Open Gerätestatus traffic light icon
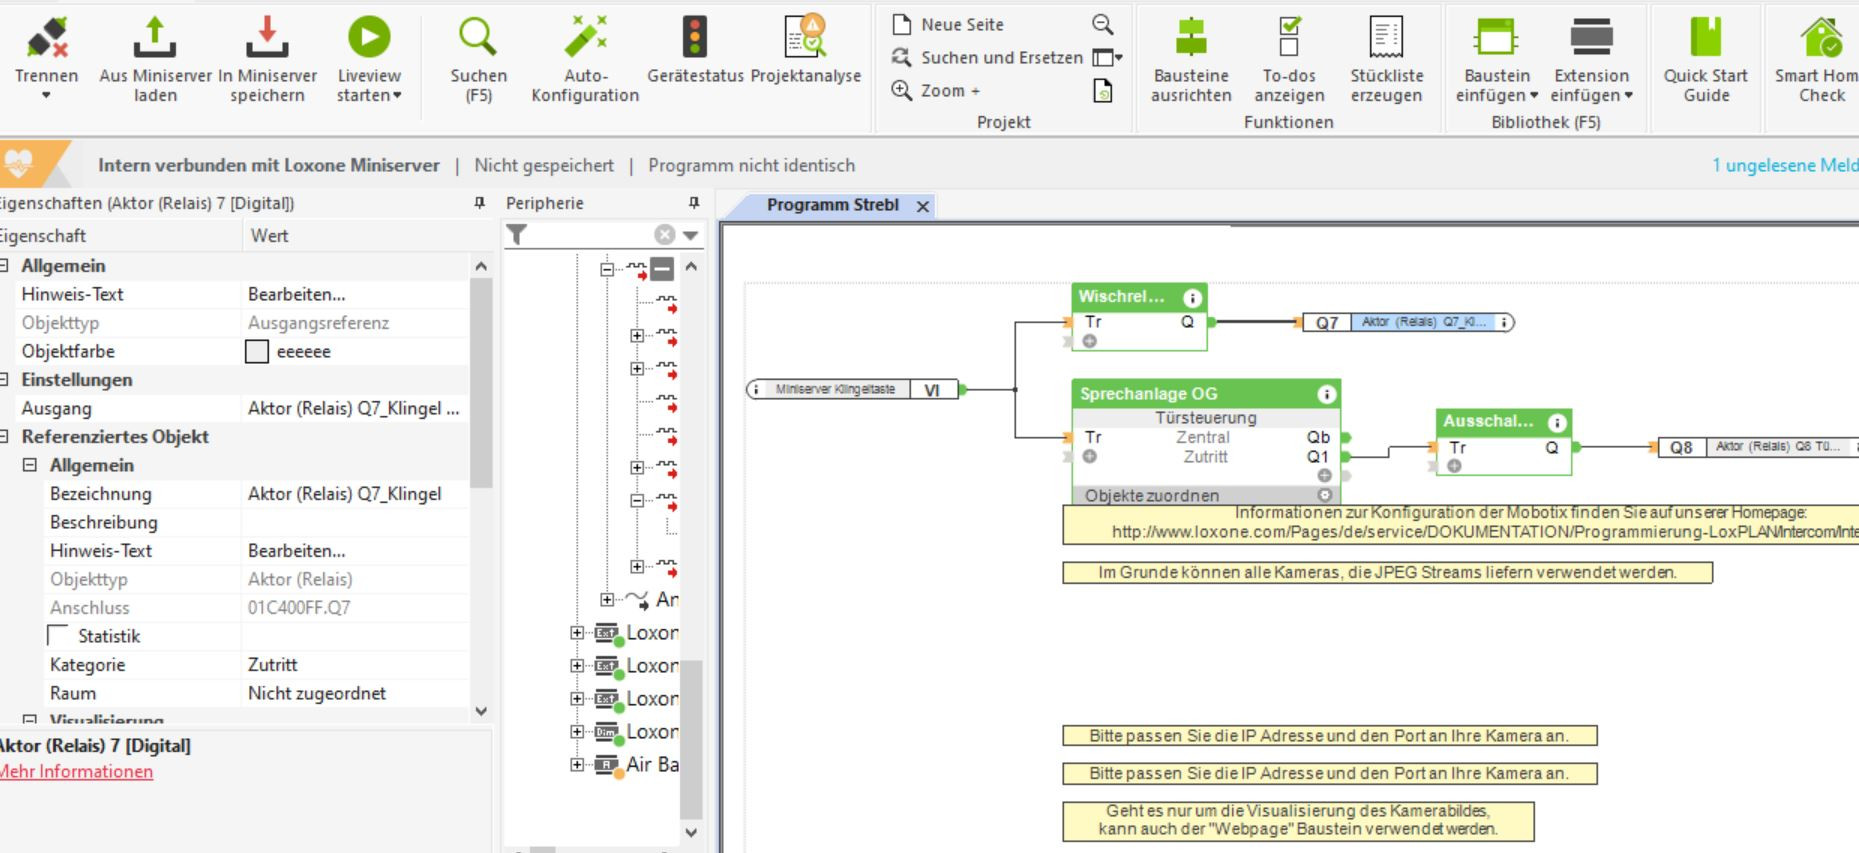 695,39
